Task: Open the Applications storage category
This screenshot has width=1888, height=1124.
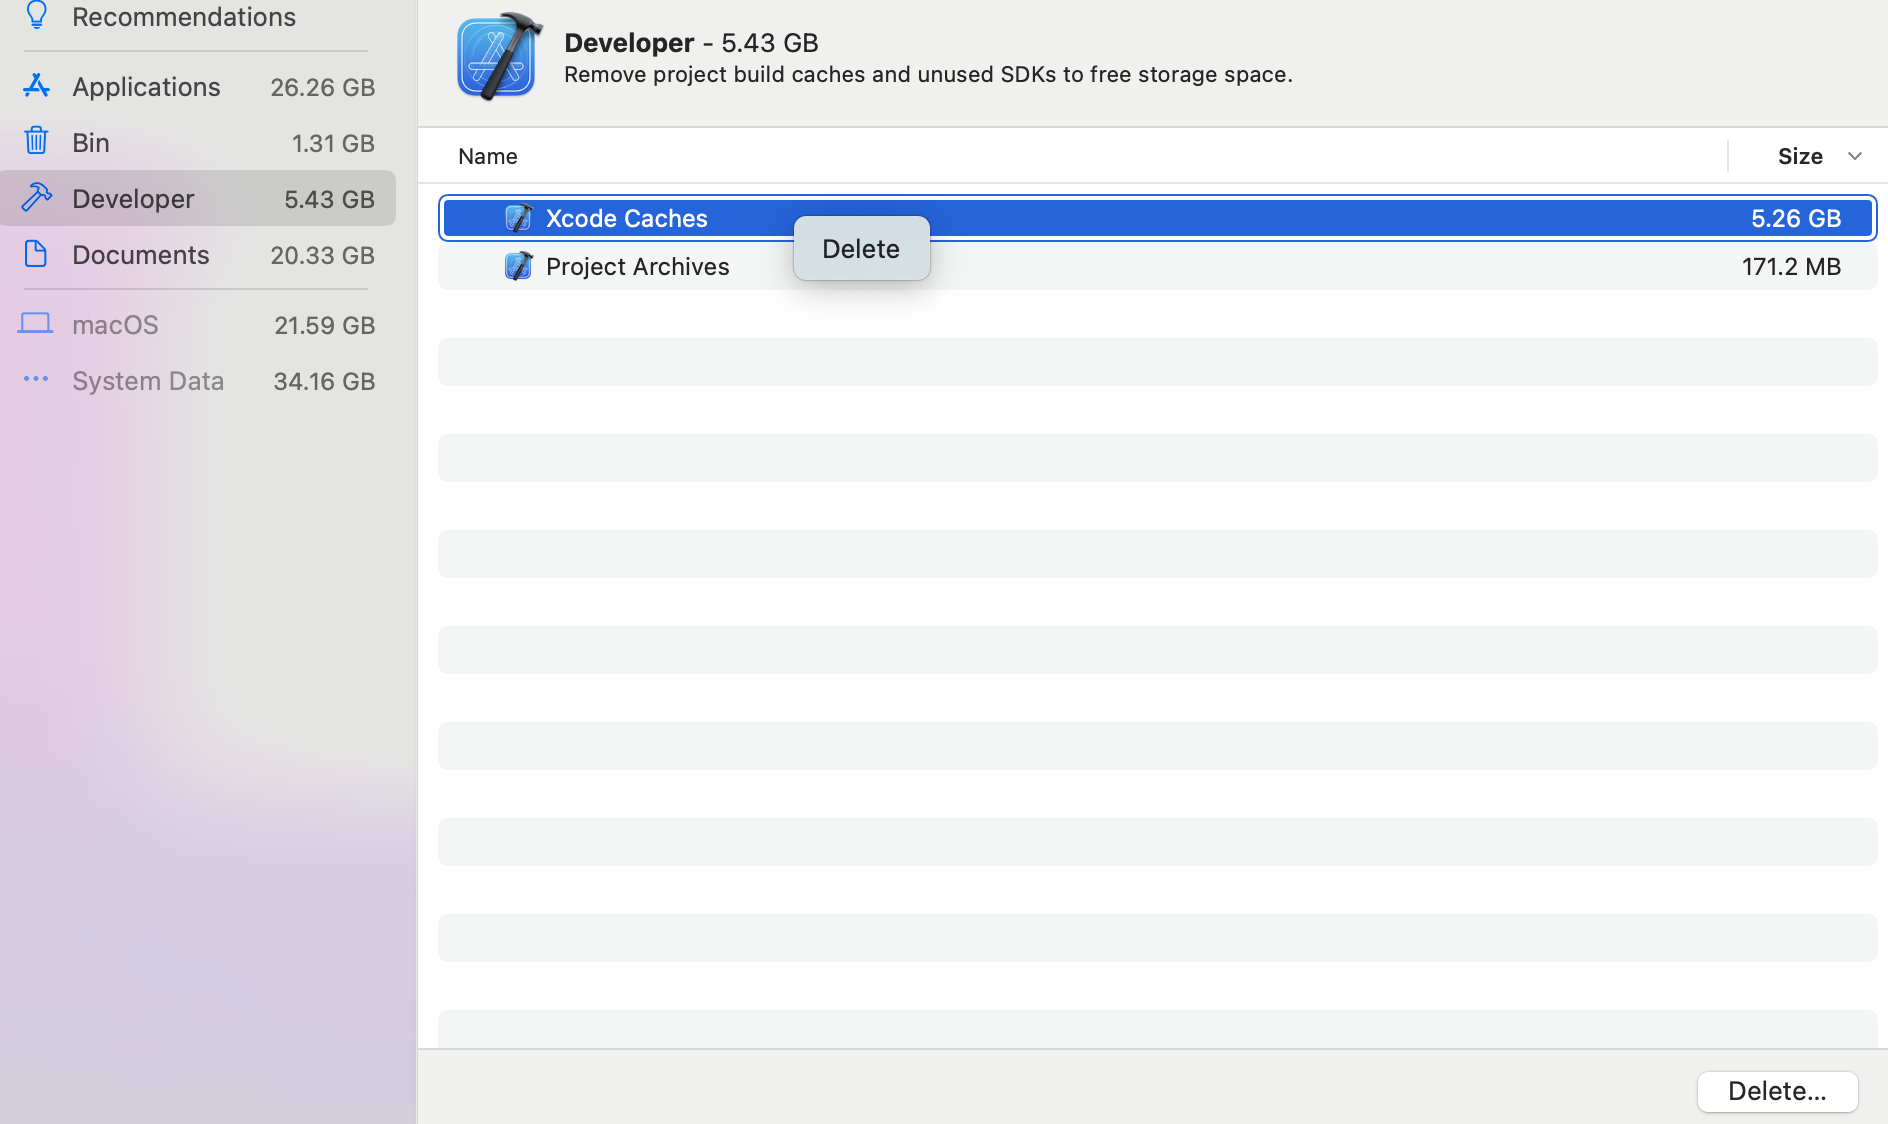Action: coord(198,87)
